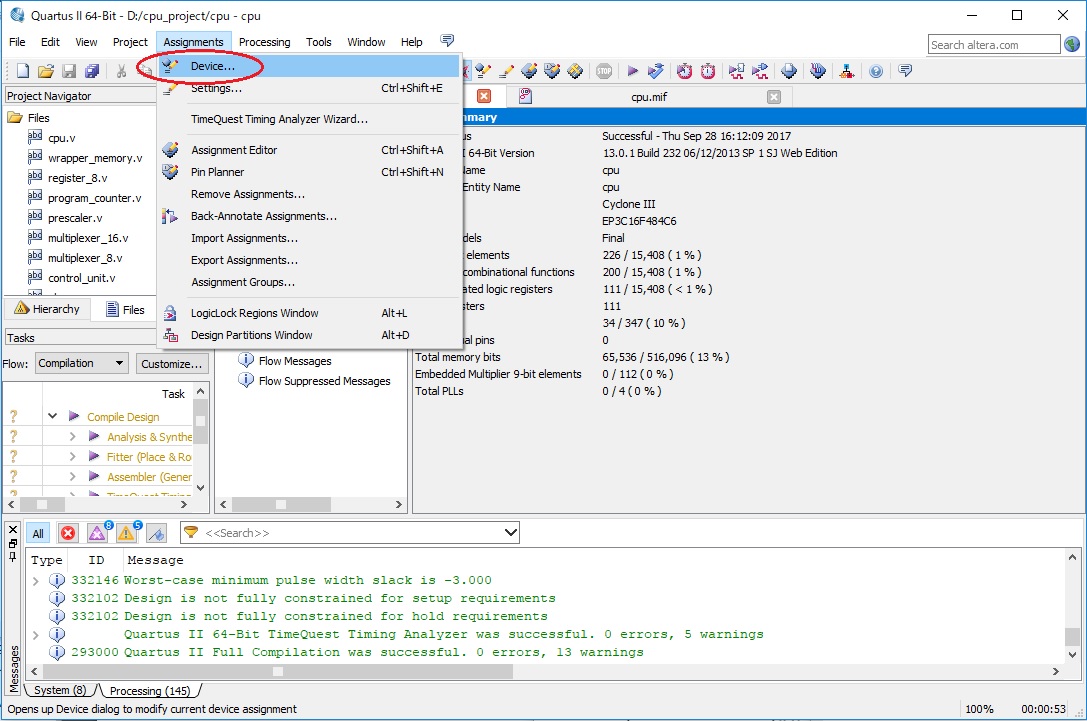Switch to the Files tab in Project Navigator

coord(125,309)
